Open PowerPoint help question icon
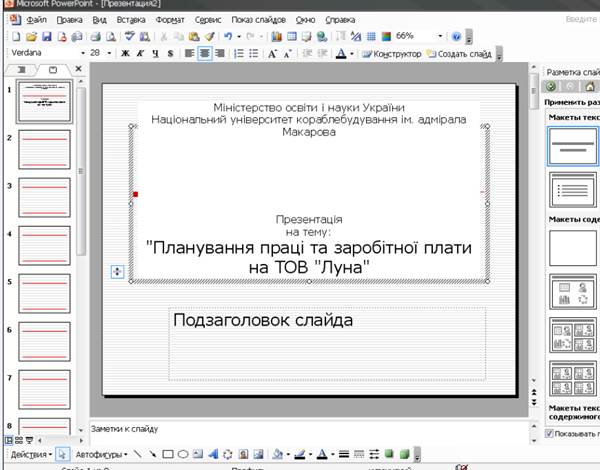The image size is (600, 470). click(456, 36)
